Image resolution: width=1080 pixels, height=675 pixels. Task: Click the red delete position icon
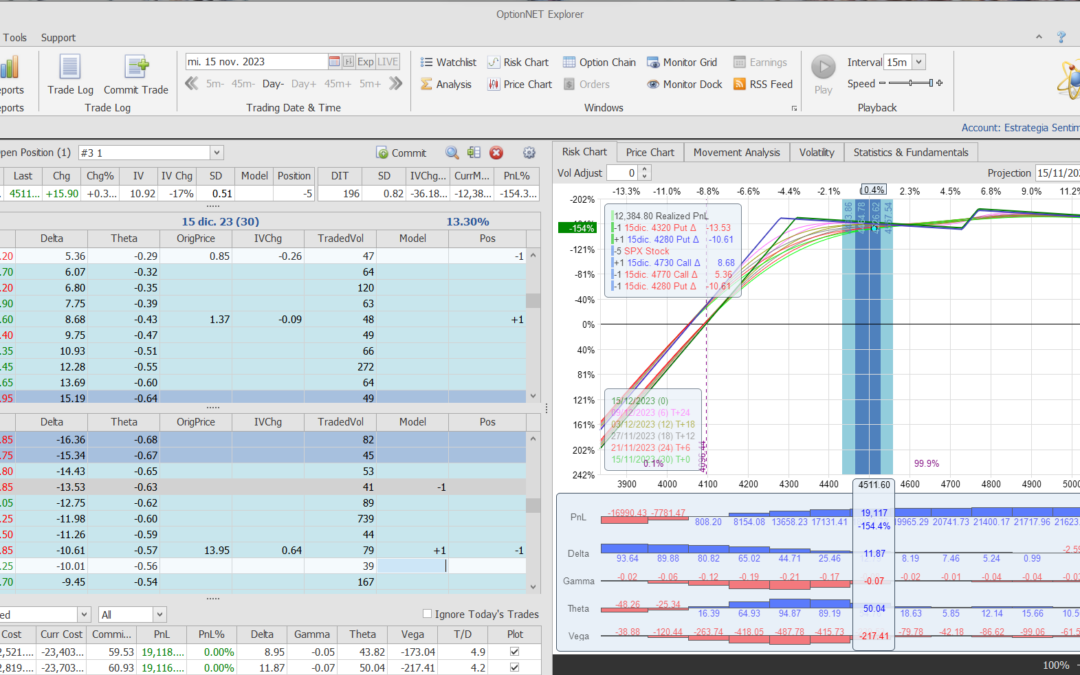[x=496, y=153]
